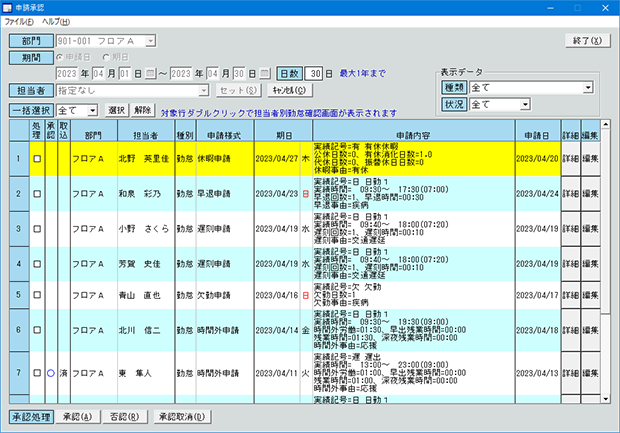
Task: Click the セット(S) button
Action: click(238, 90)
